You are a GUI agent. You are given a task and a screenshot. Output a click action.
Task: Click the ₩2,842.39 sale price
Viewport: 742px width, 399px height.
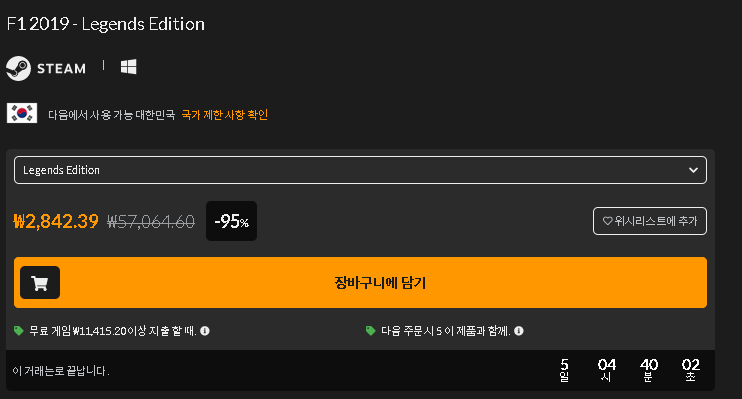[x=56, y=221]
